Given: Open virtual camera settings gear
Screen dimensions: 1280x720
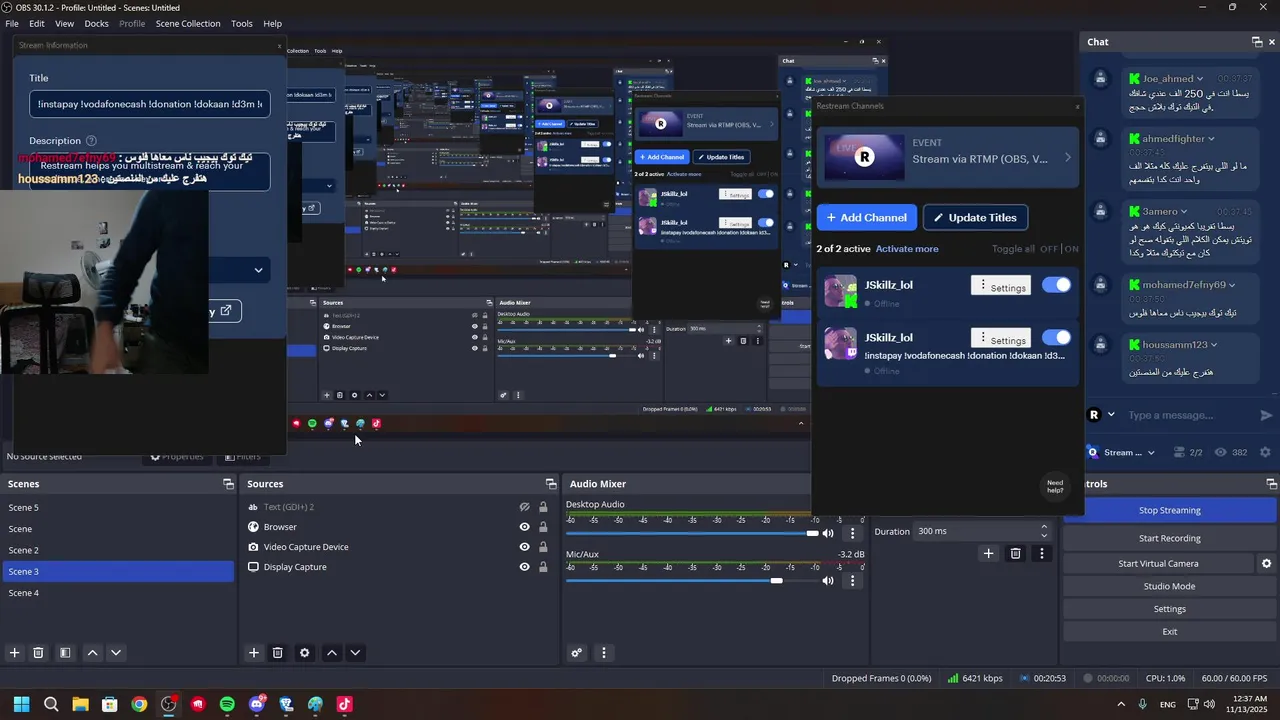Looking at the screenshot, I should pyautogui.click(x=1267, y=564).
